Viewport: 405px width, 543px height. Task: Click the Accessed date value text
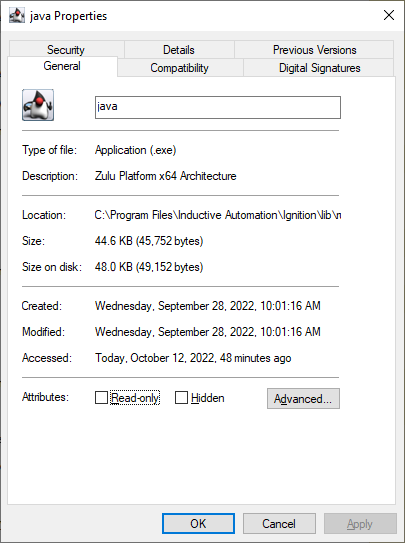[193, 358]
